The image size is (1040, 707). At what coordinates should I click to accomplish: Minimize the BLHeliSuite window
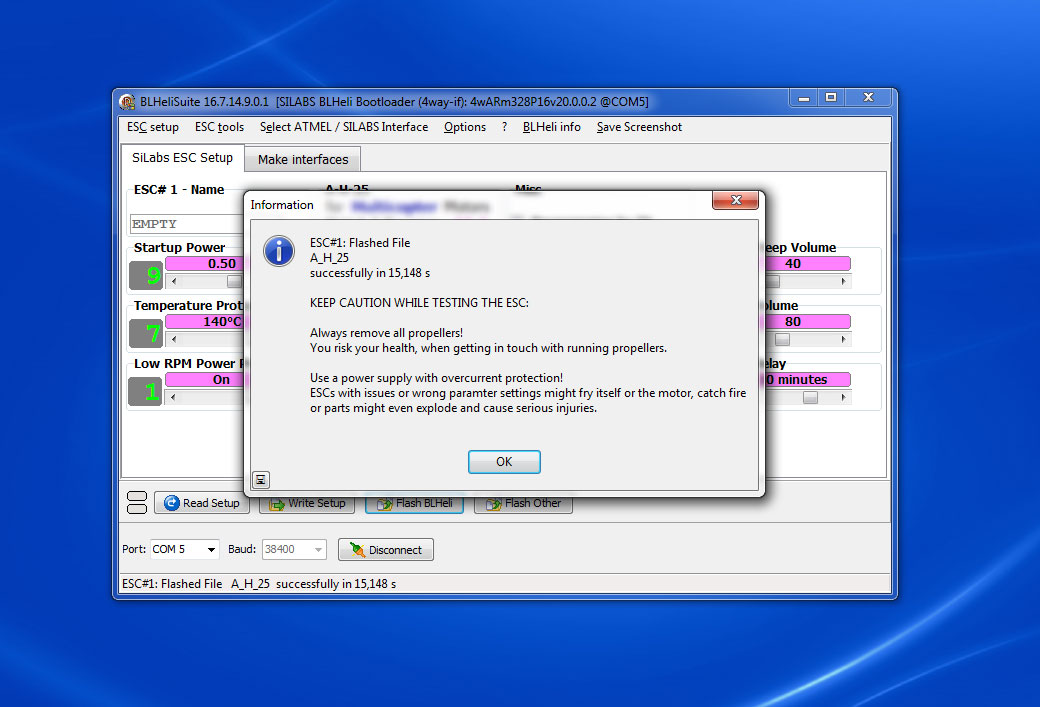coord(804,97)
